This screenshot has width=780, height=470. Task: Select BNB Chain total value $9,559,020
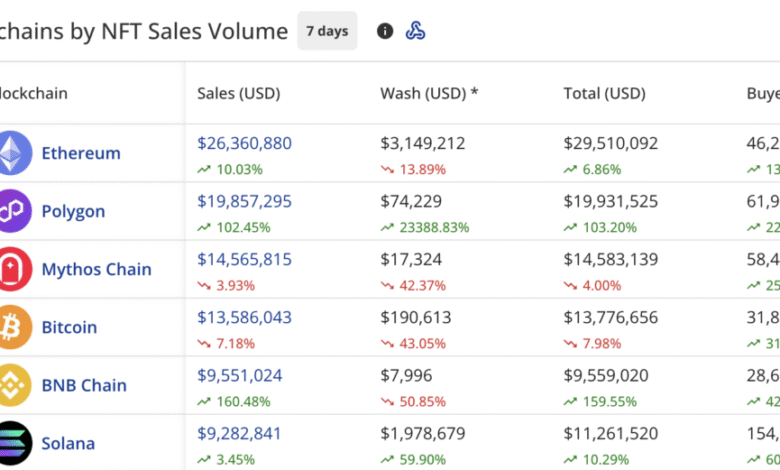tap(606, 376)
